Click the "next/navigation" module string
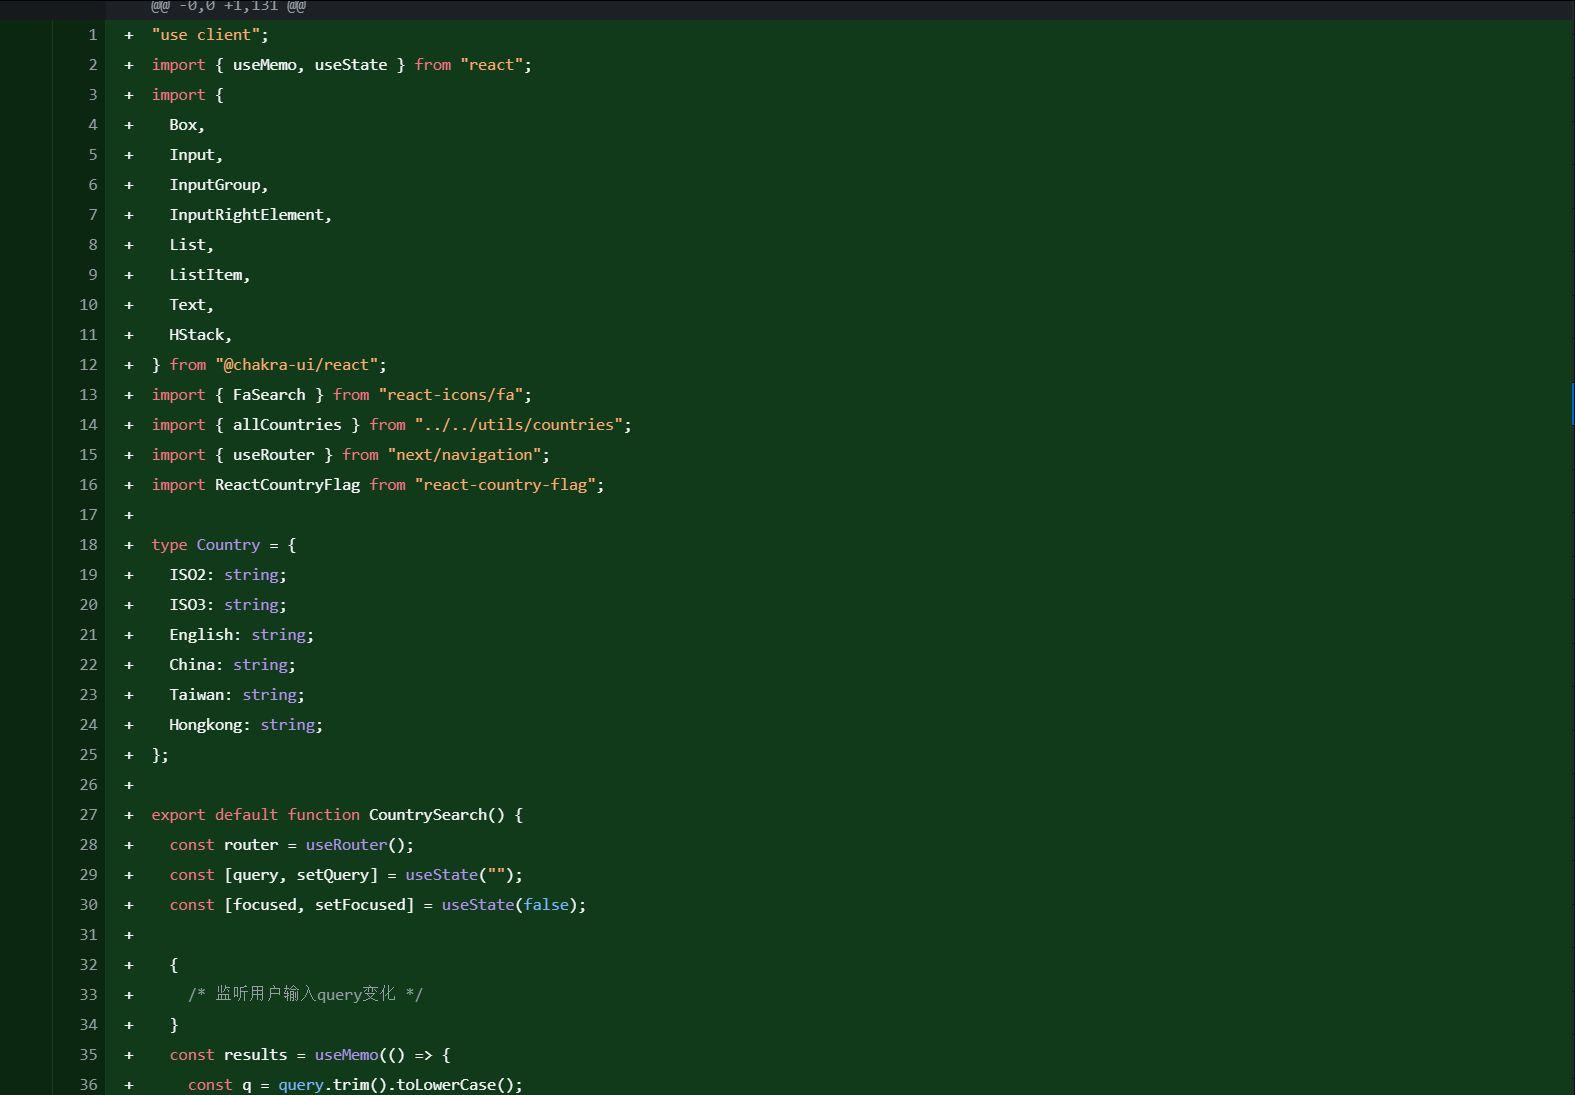The image size is (1575, 1095). pyautogui.click(x=465, y=455)
